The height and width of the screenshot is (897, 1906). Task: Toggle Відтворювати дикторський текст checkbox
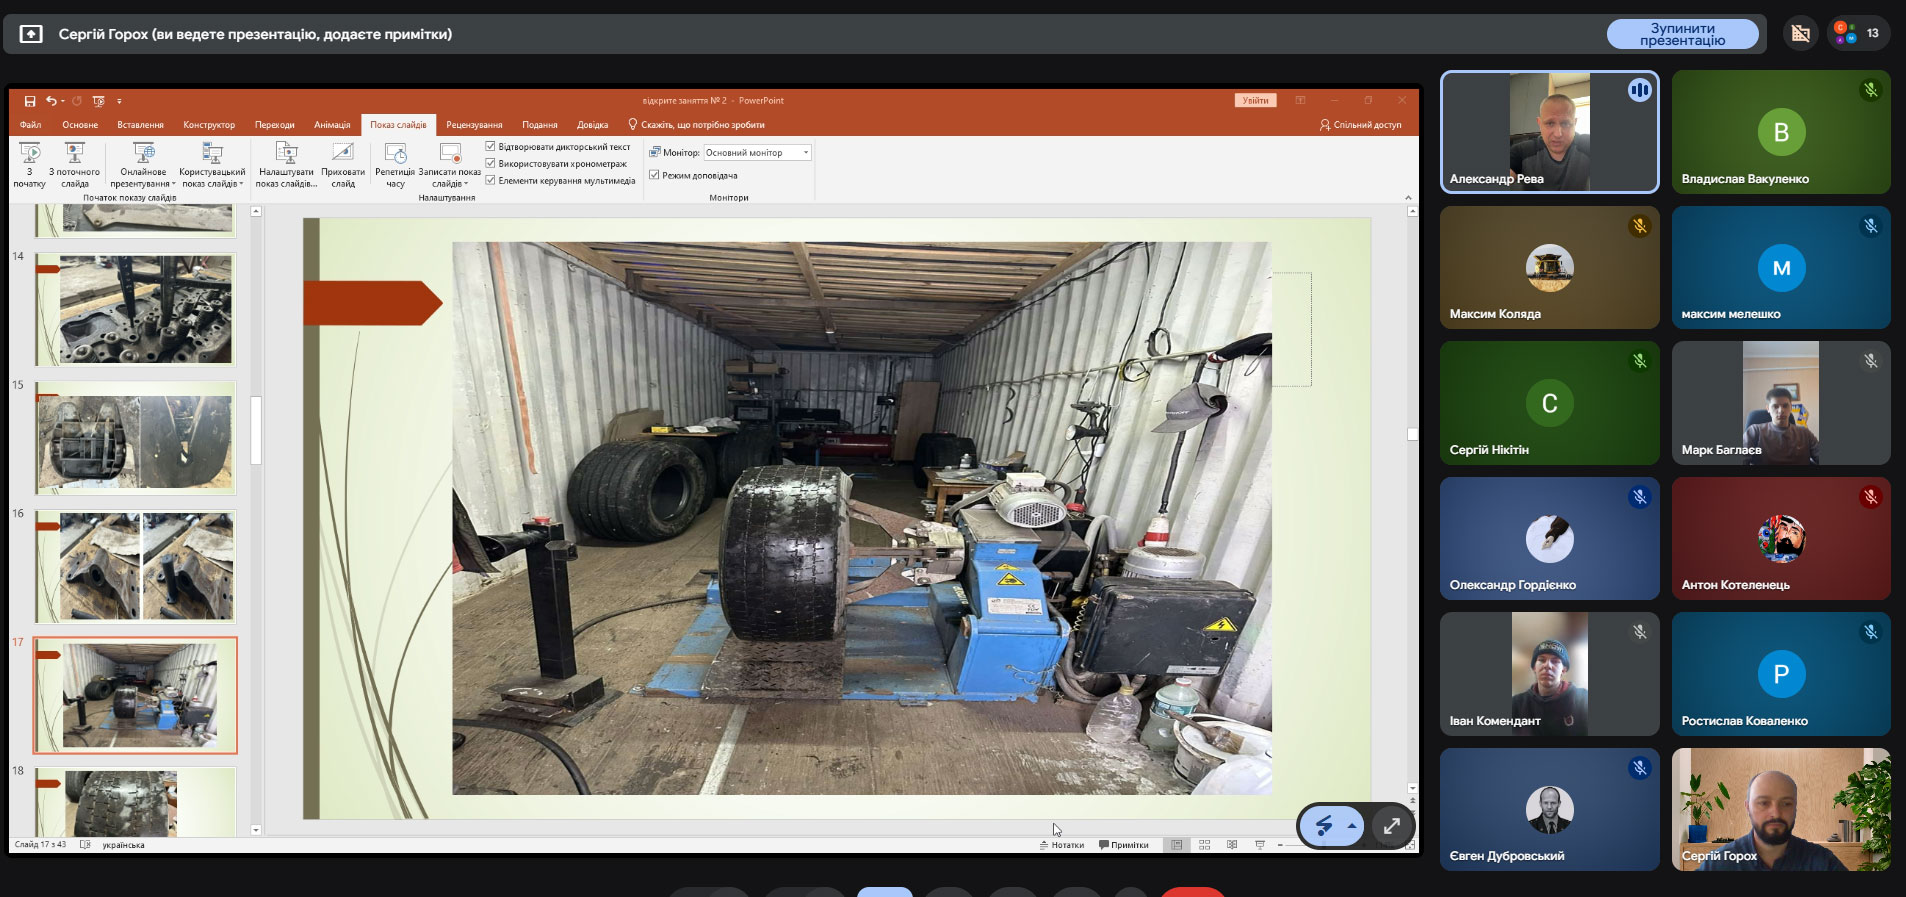[x=491, y=146]
